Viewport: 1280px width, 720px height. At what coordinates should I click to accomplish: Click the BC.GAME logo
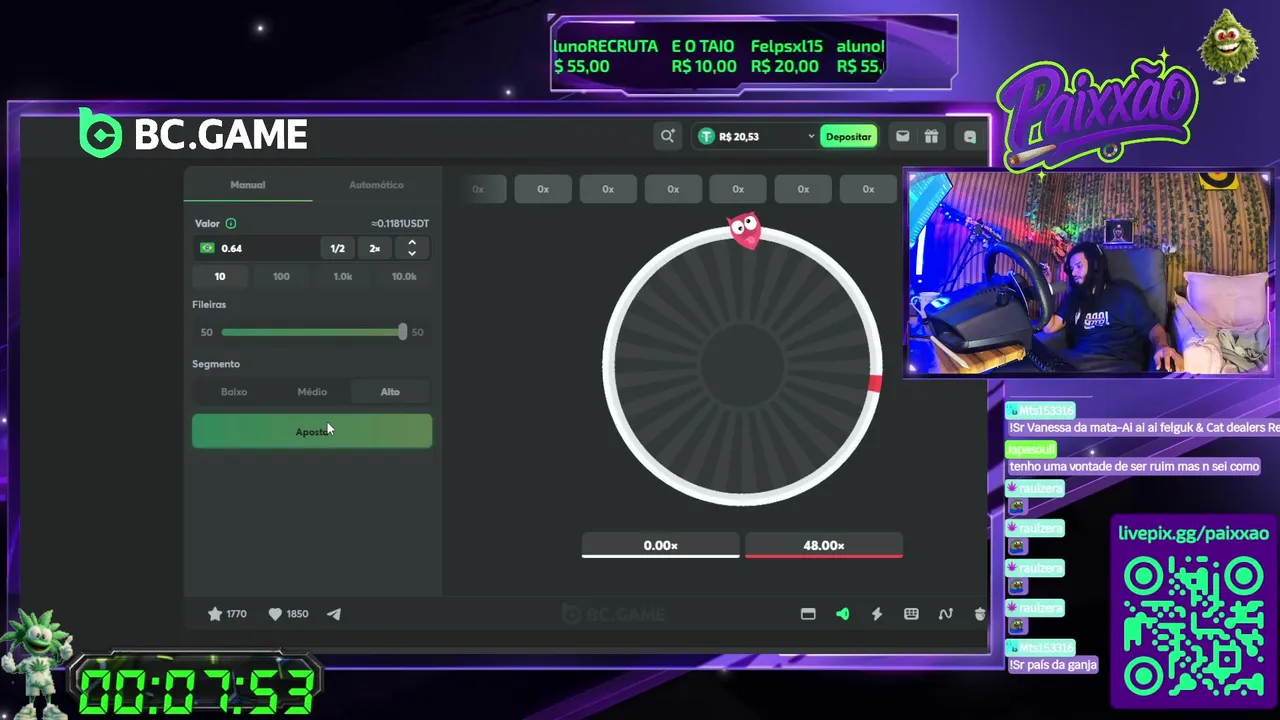tap(193, 134)
